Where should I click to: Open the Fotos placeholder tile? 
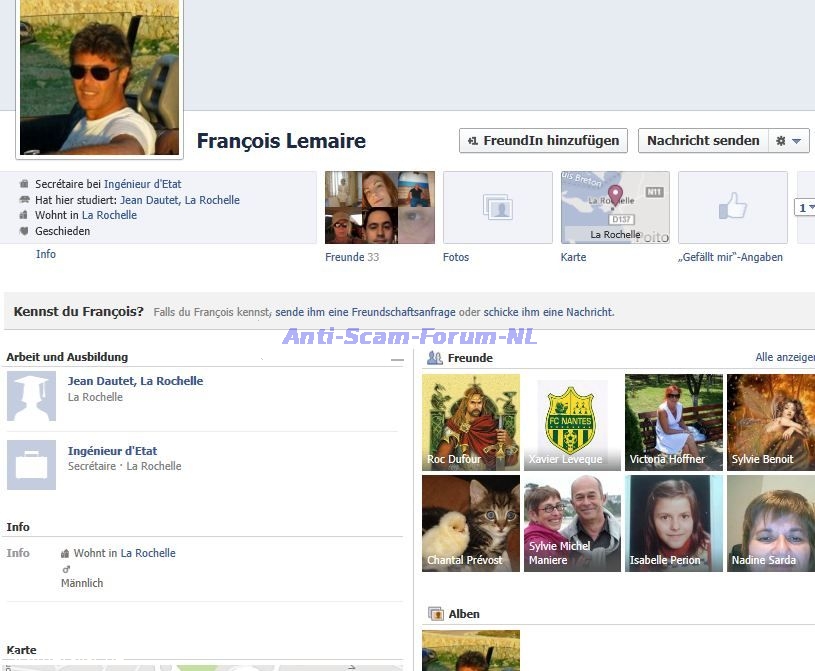[497, 208]
